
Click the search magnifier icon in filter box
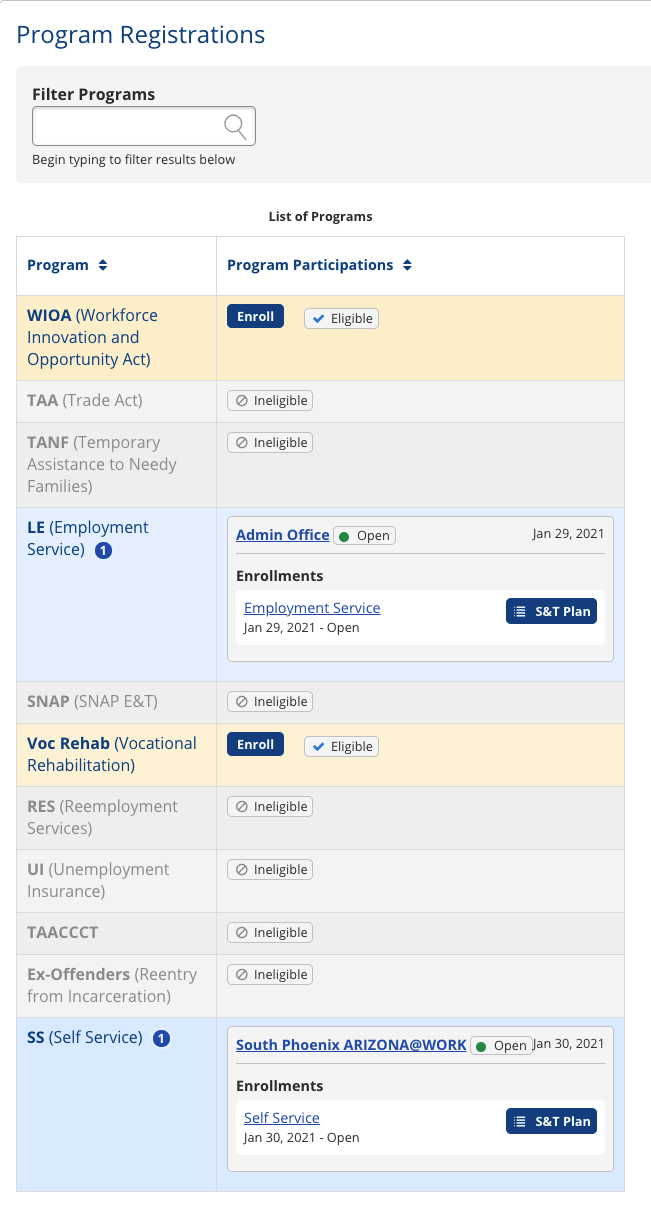[235, 126]
